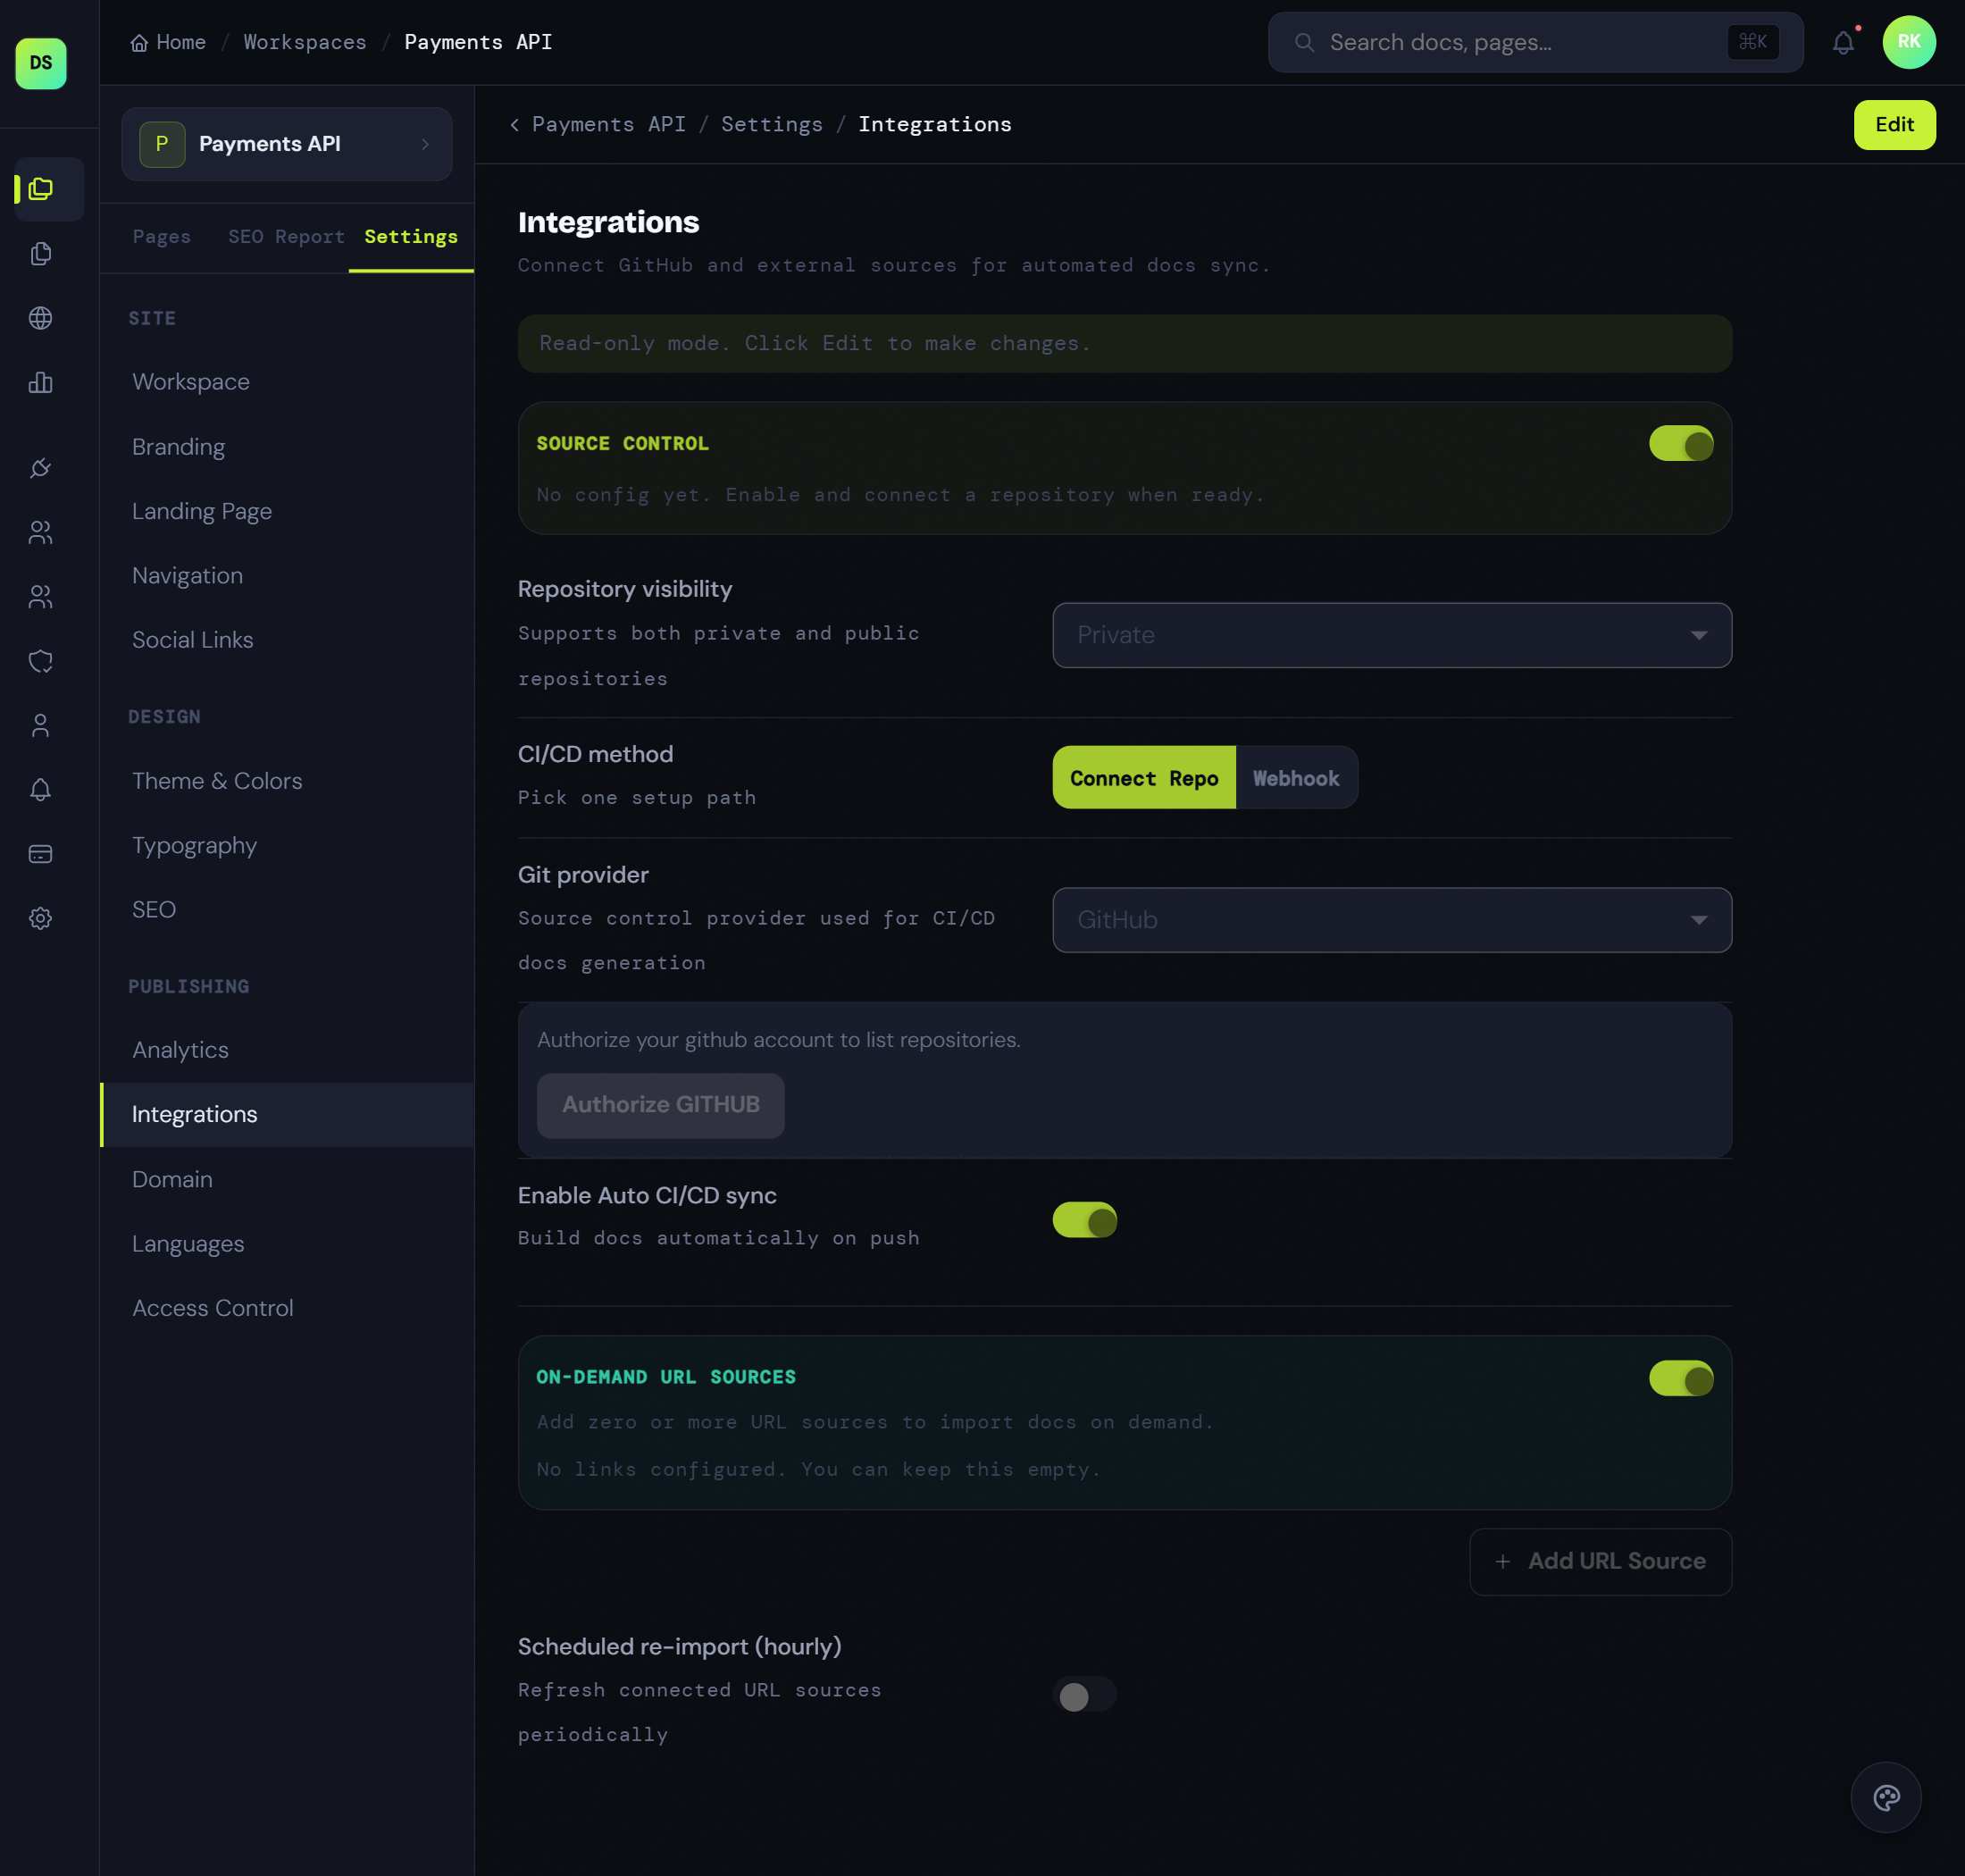Click the Edit button top right
This screenshot has width=1965, height=1876.
(1894, 124)
